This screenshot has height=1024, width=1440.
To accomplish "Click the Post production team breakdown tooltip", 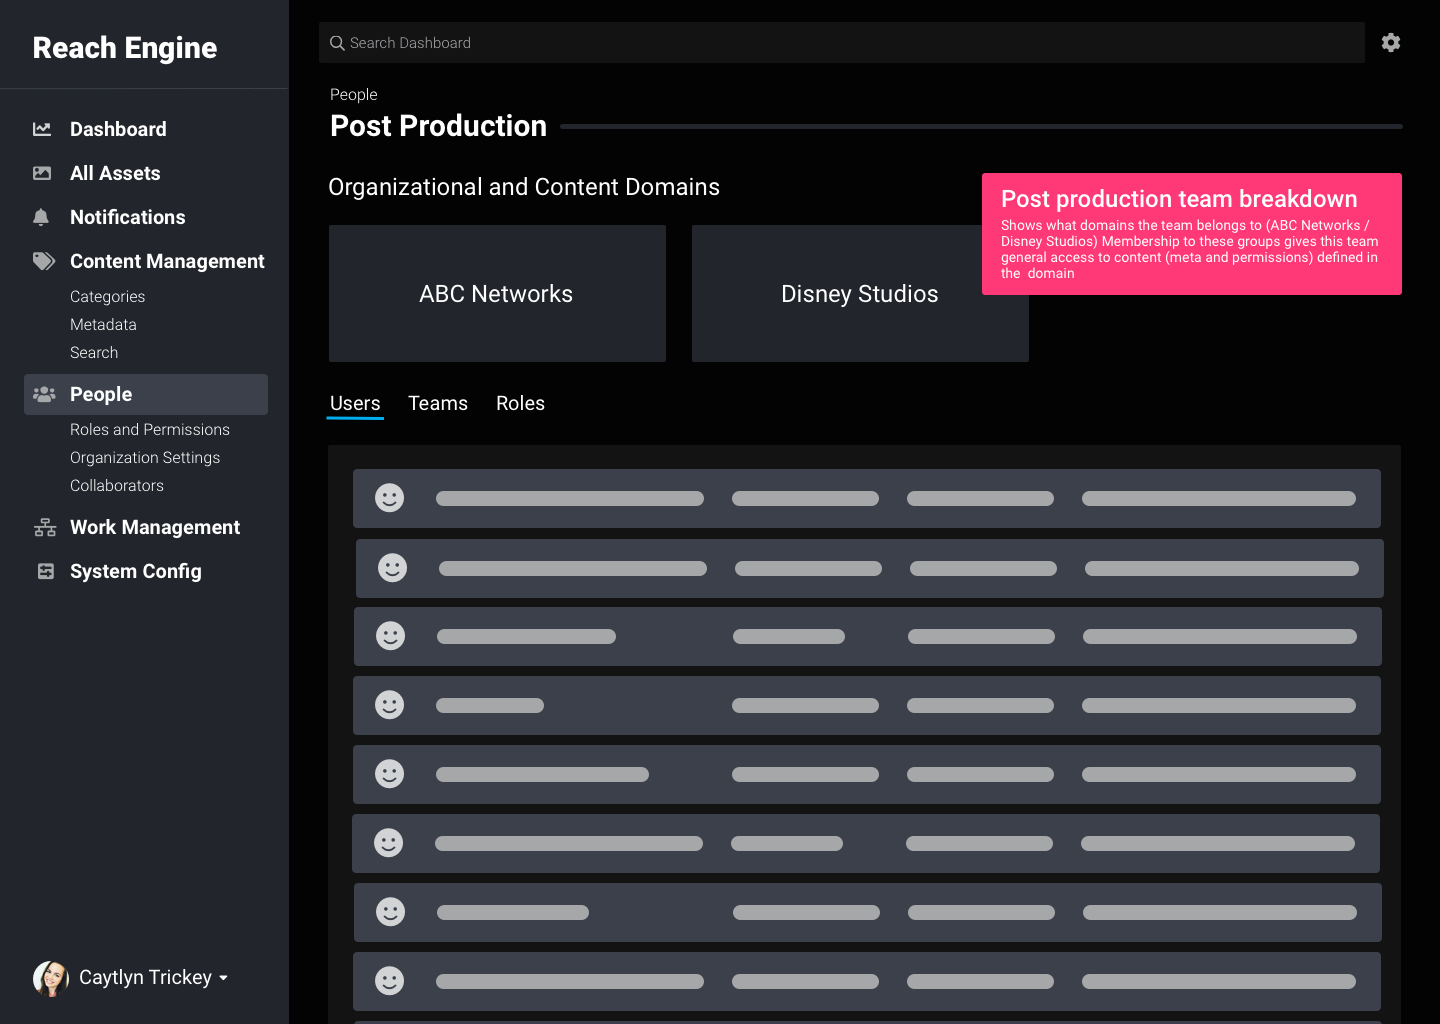I will click(x=1192, y=234).
